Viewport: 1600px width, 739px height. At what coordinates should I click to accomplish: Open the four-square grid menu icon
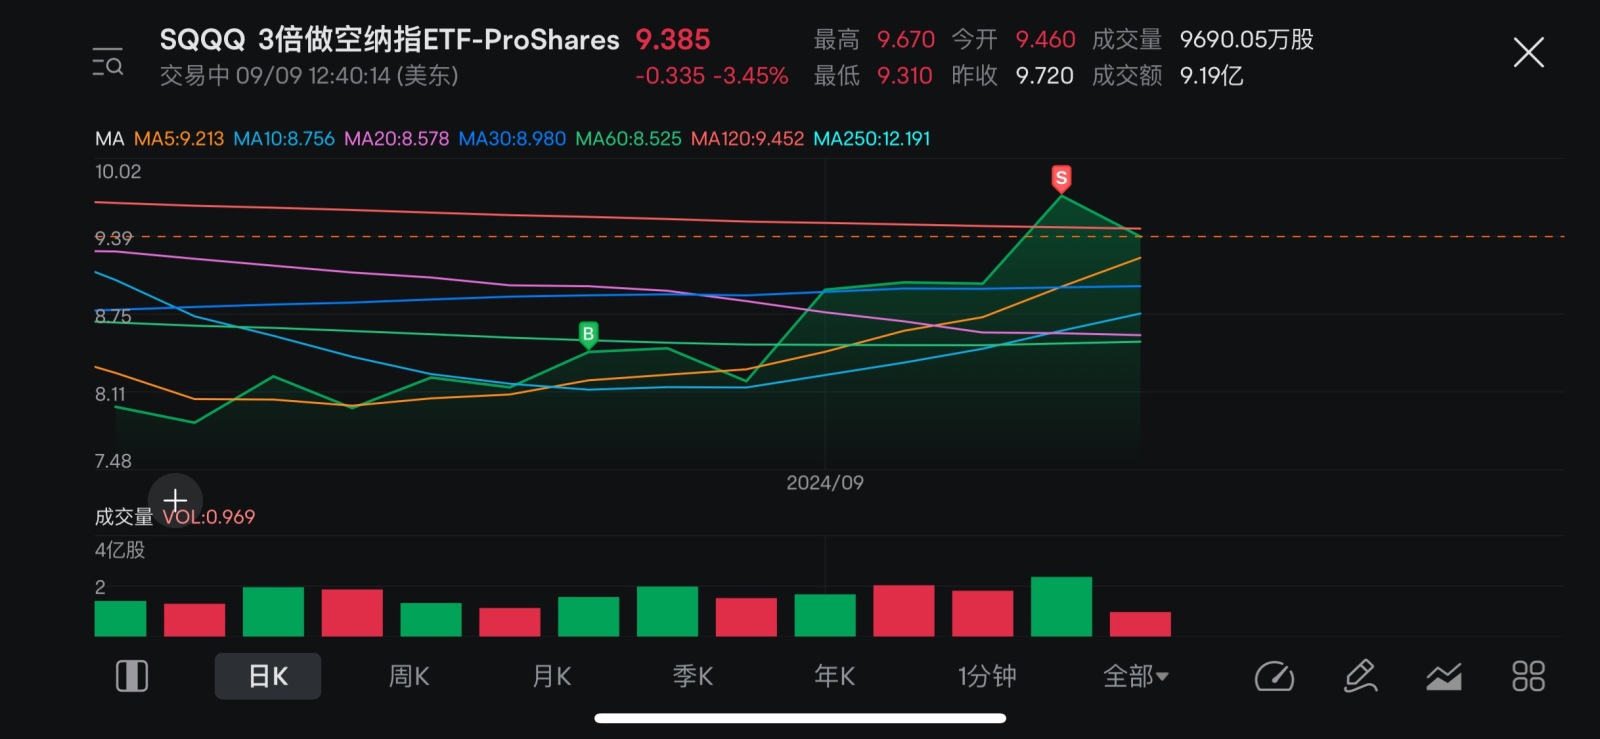point(1528,676)
